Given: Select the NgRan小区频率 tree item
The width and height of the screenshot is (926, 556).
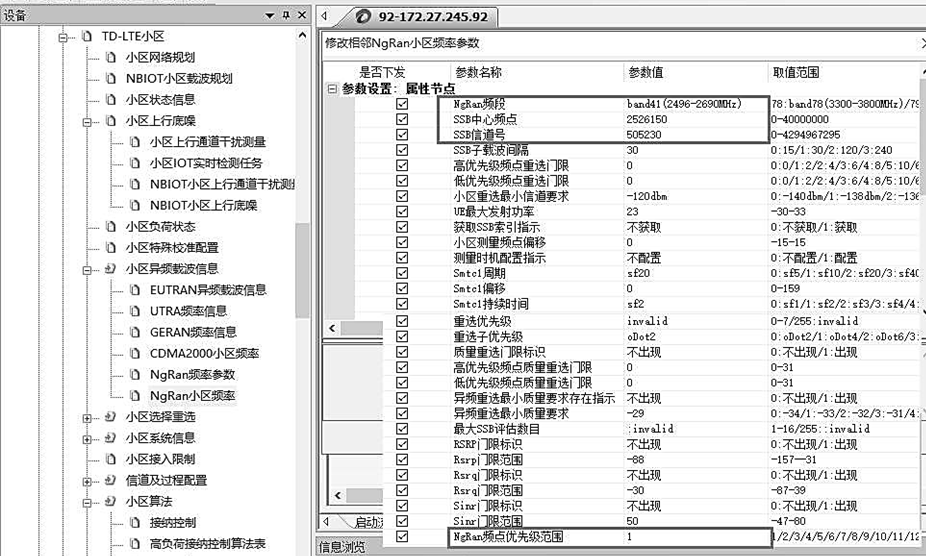Looking at the screenshot, I should click(x=192, y=396).
